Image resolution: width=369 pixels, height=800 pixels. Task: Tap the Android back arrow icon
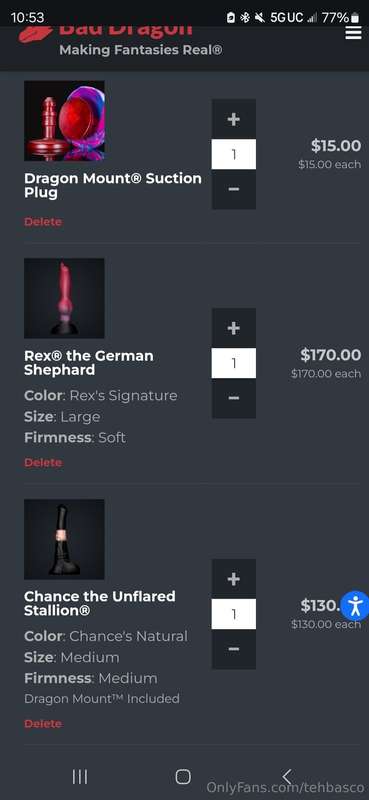(x=286, y=777)
